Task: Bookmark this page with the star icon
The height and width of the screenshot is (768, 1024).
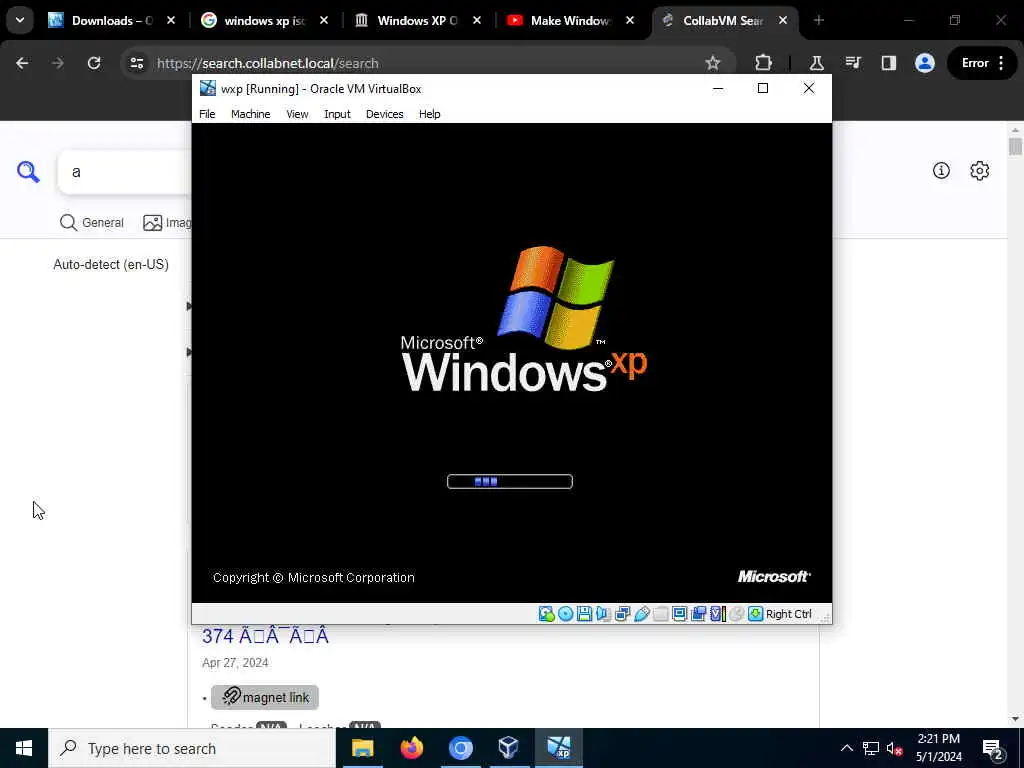Action: [712, 63]
